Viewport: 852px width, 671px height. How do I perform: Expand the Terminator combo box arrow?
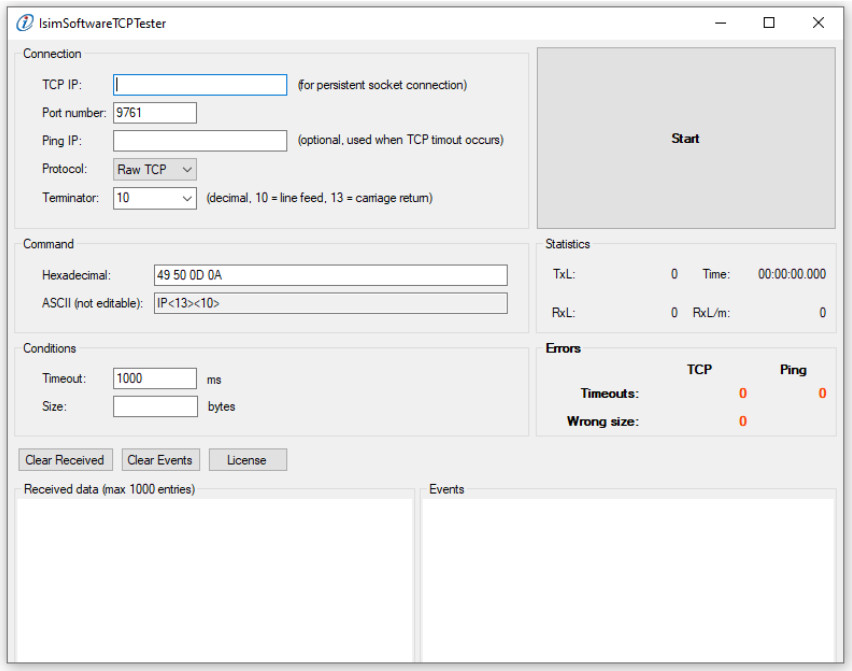(187, 198)
